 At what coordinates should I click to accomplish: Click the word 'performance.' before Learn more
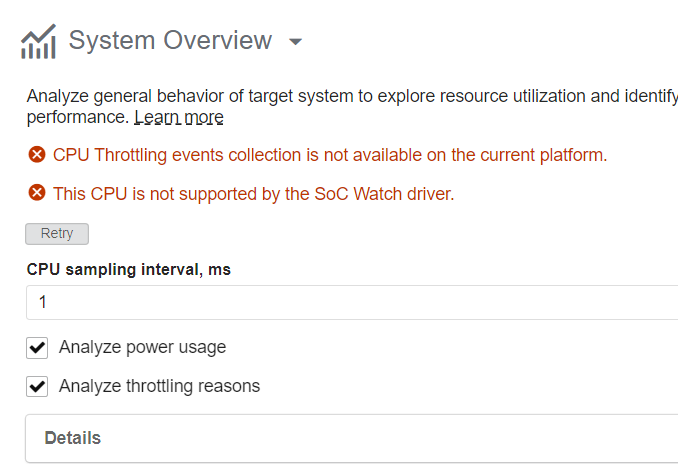click(78, 118)
